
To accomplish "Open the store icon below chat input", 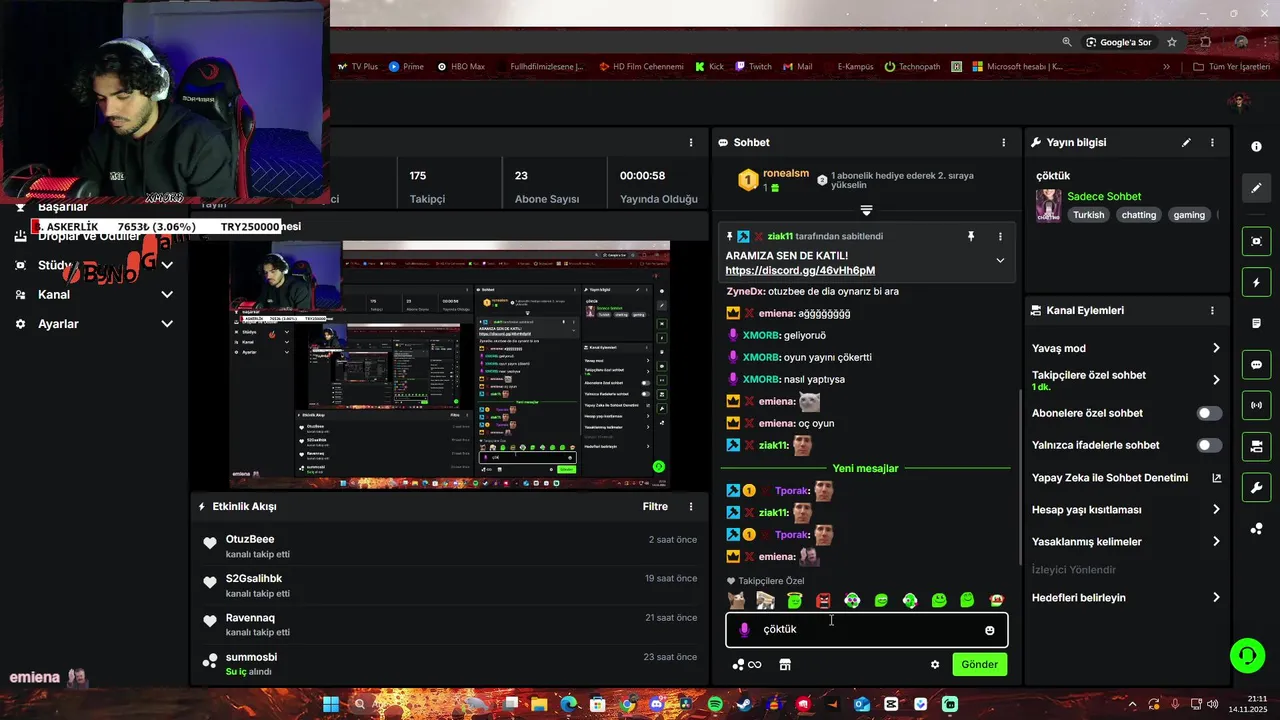I will [x=785, y=665].
